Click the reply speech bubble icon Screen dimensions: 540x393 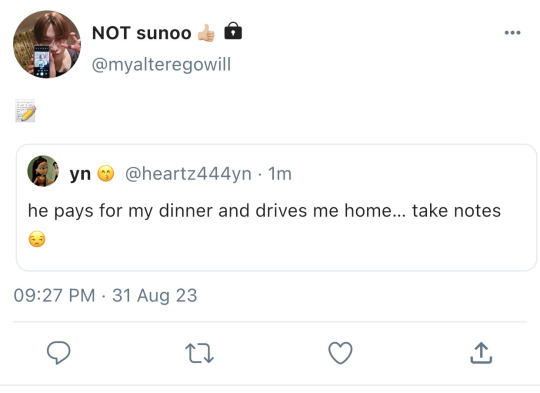click(x=59, y=353)
